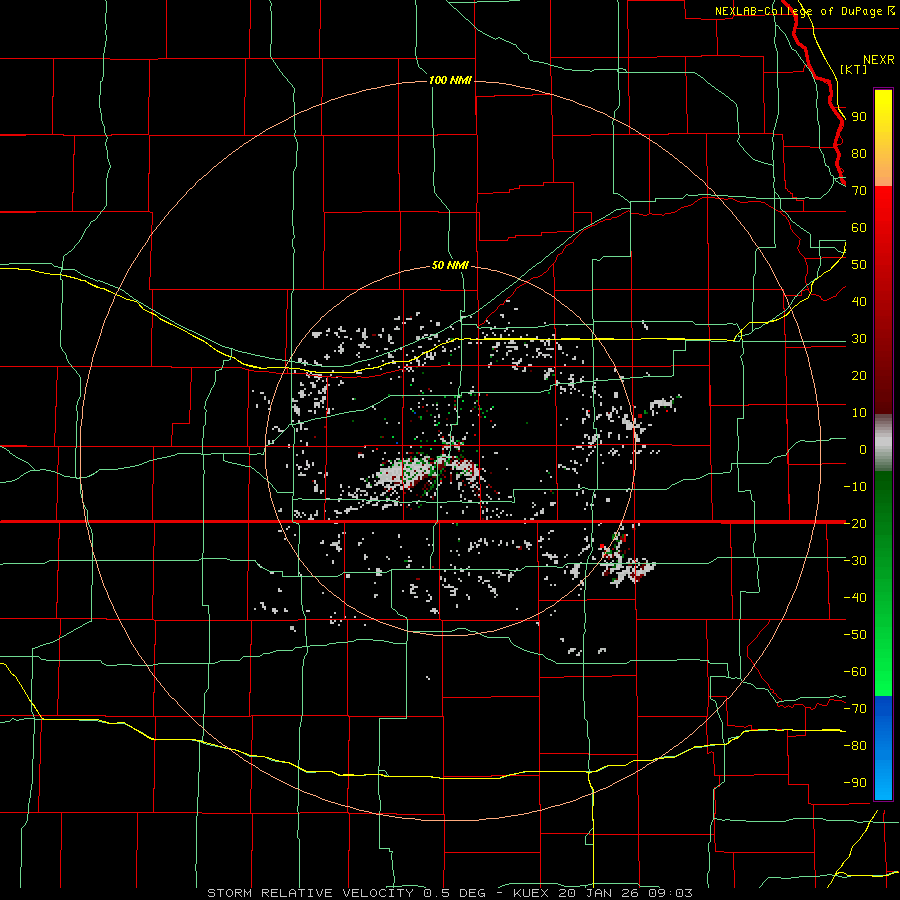Click the "-20" scale value

point(855,523)
